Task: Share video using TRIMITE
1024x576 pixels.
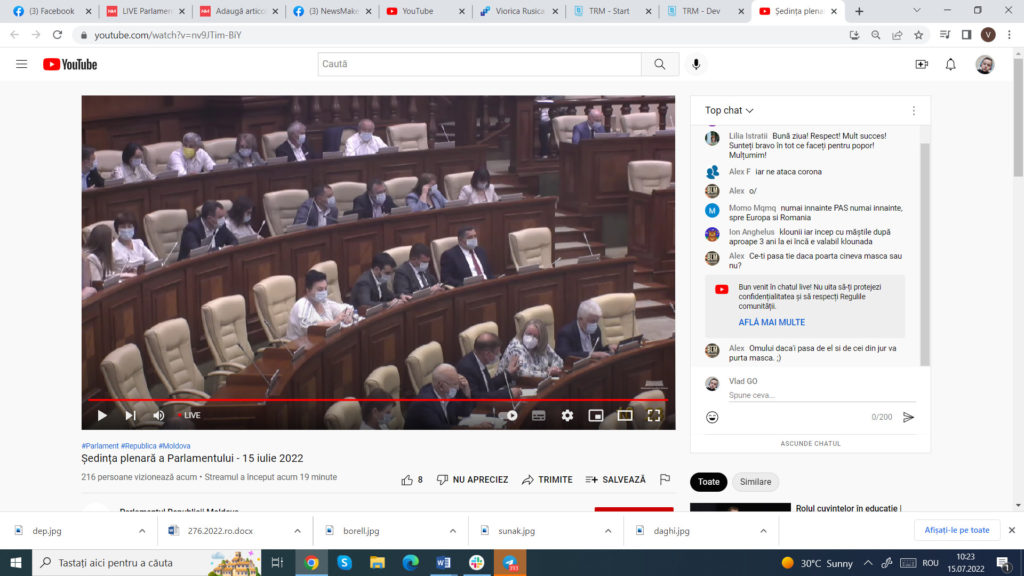Action: 547,480
